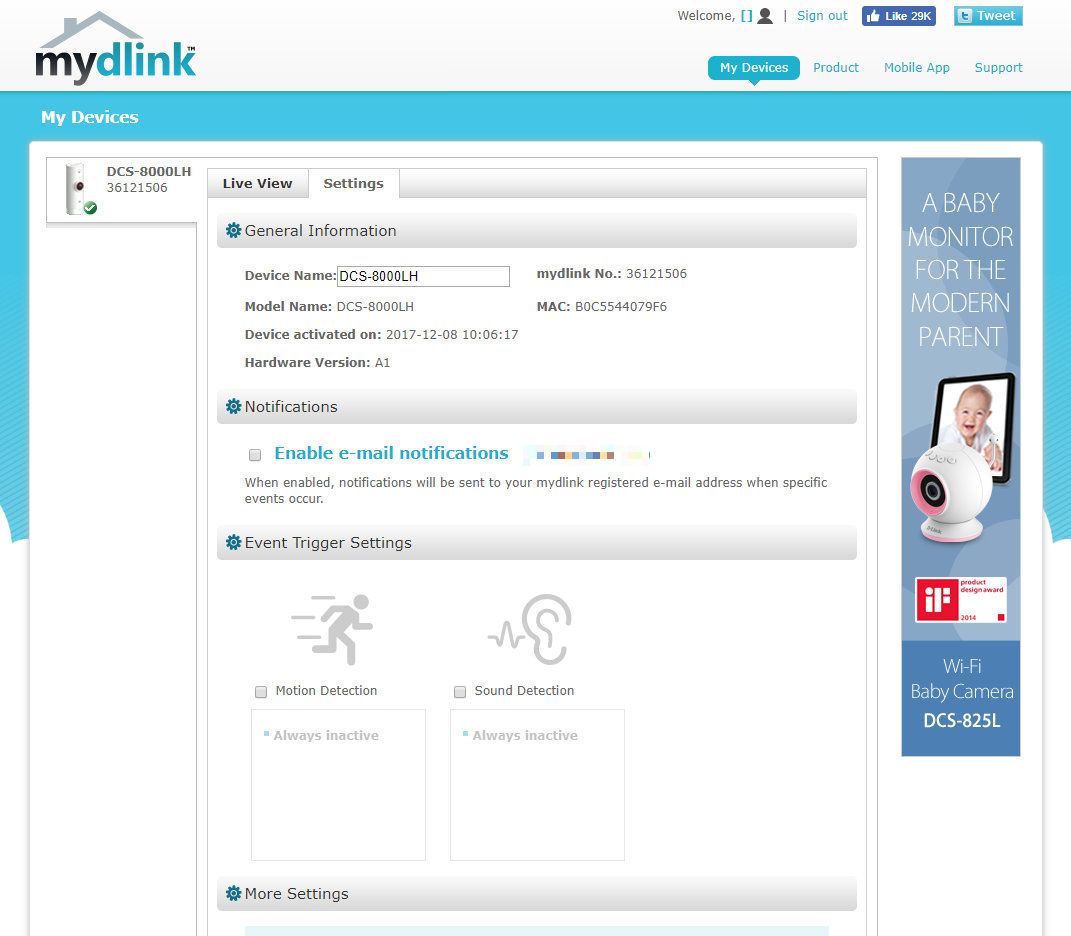Click the More Settings section header
The width and height of the screenshot is (1071, 936).
pos(537,894)
